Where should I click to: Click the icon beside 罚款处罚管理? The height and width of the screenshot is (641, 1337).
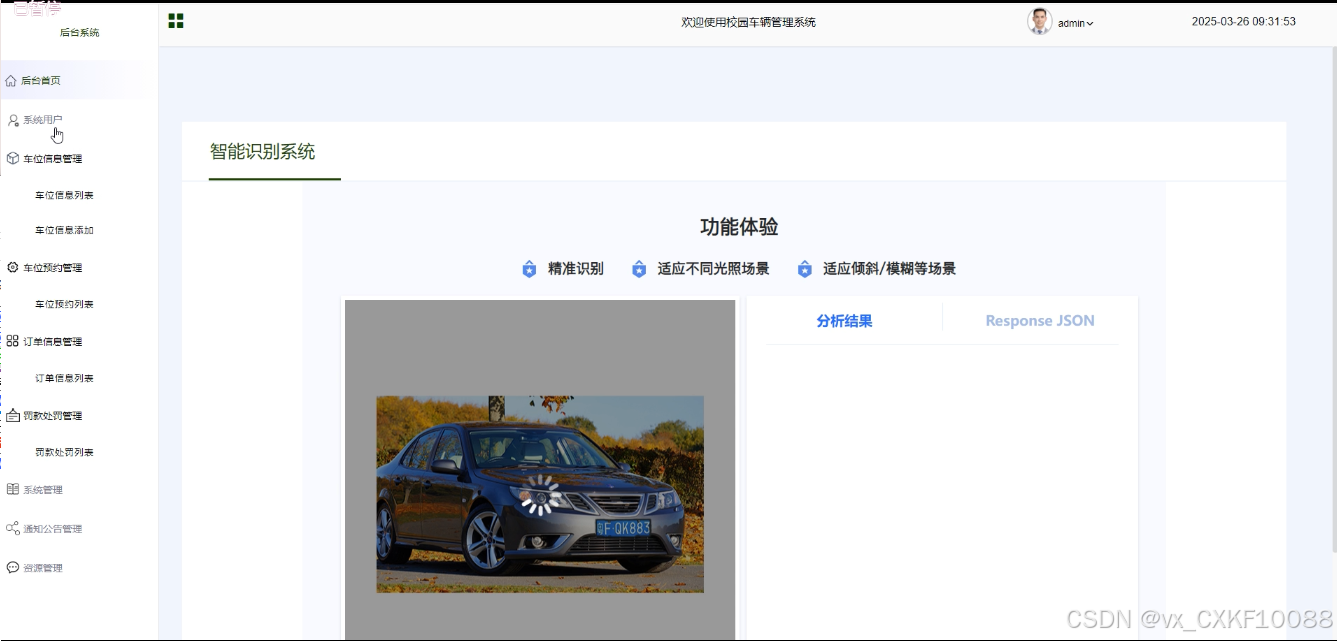click(x=12, y=415)
